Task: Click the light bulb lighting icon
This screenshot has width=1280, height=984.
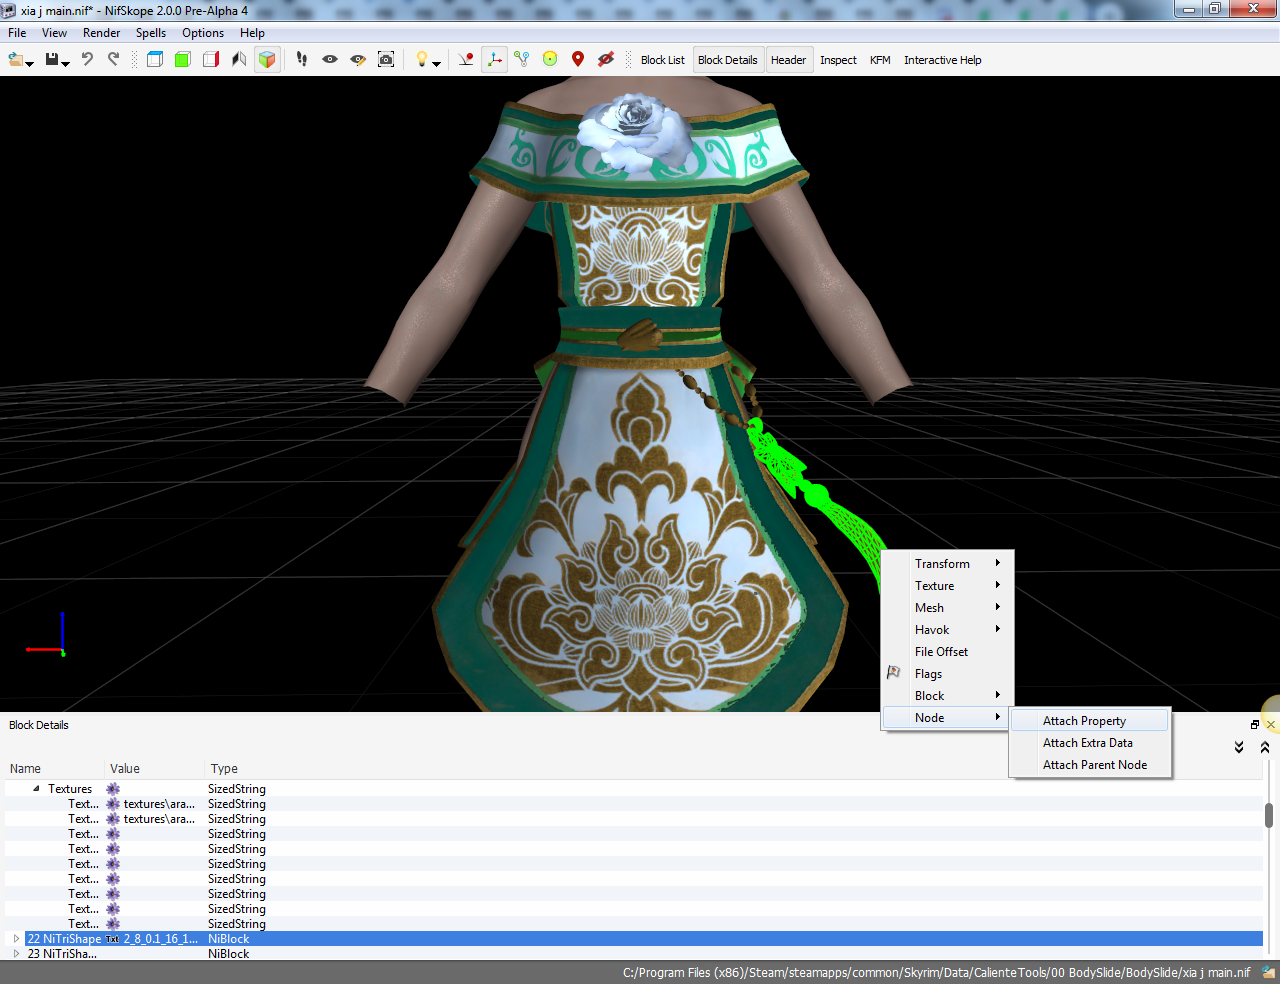Action: [x=422, y=60]
